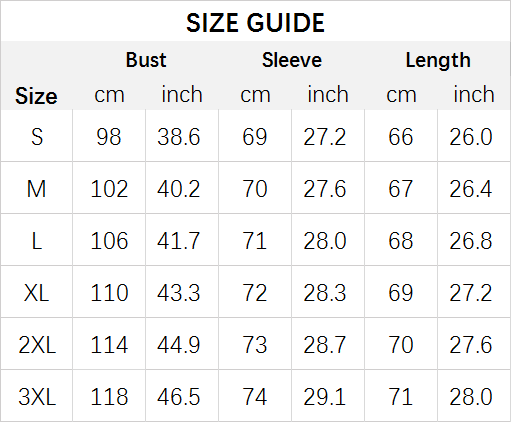Click the SIZE GUIDE title
Image resolution: width=512 pixels, height=423 pixels.
pos(255,23)
